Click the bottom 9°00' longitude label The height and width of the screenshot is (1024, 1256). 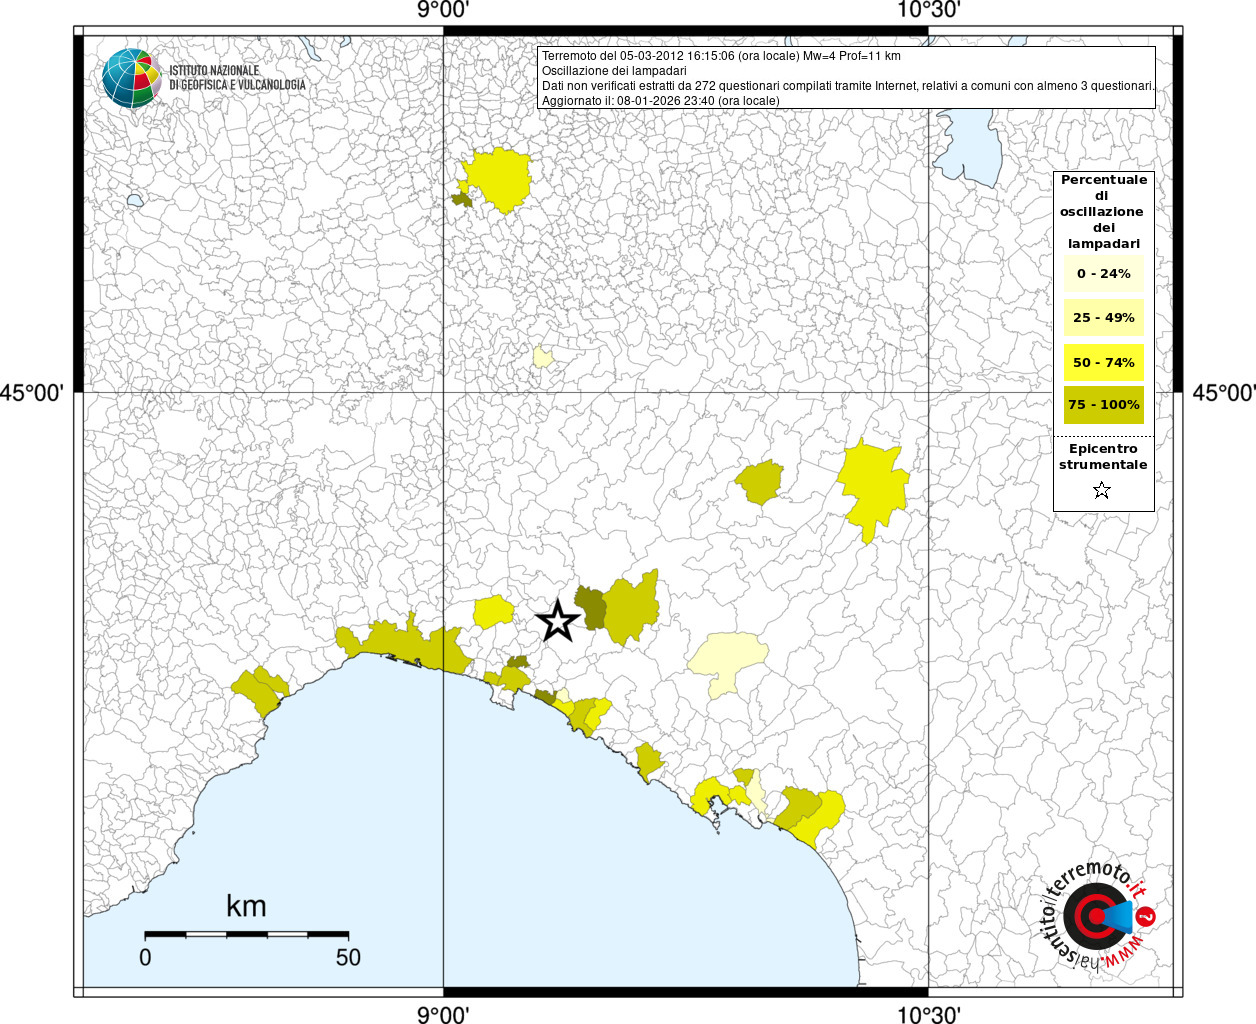click(x=443, y=1014)
